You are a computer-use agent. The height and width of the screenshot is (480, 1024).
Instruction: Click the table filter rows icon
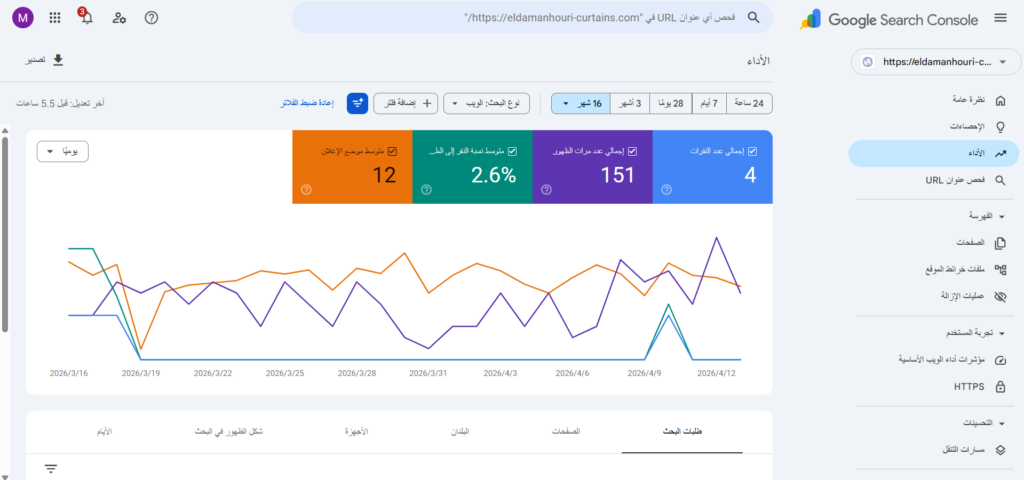[x=51, y=468]
